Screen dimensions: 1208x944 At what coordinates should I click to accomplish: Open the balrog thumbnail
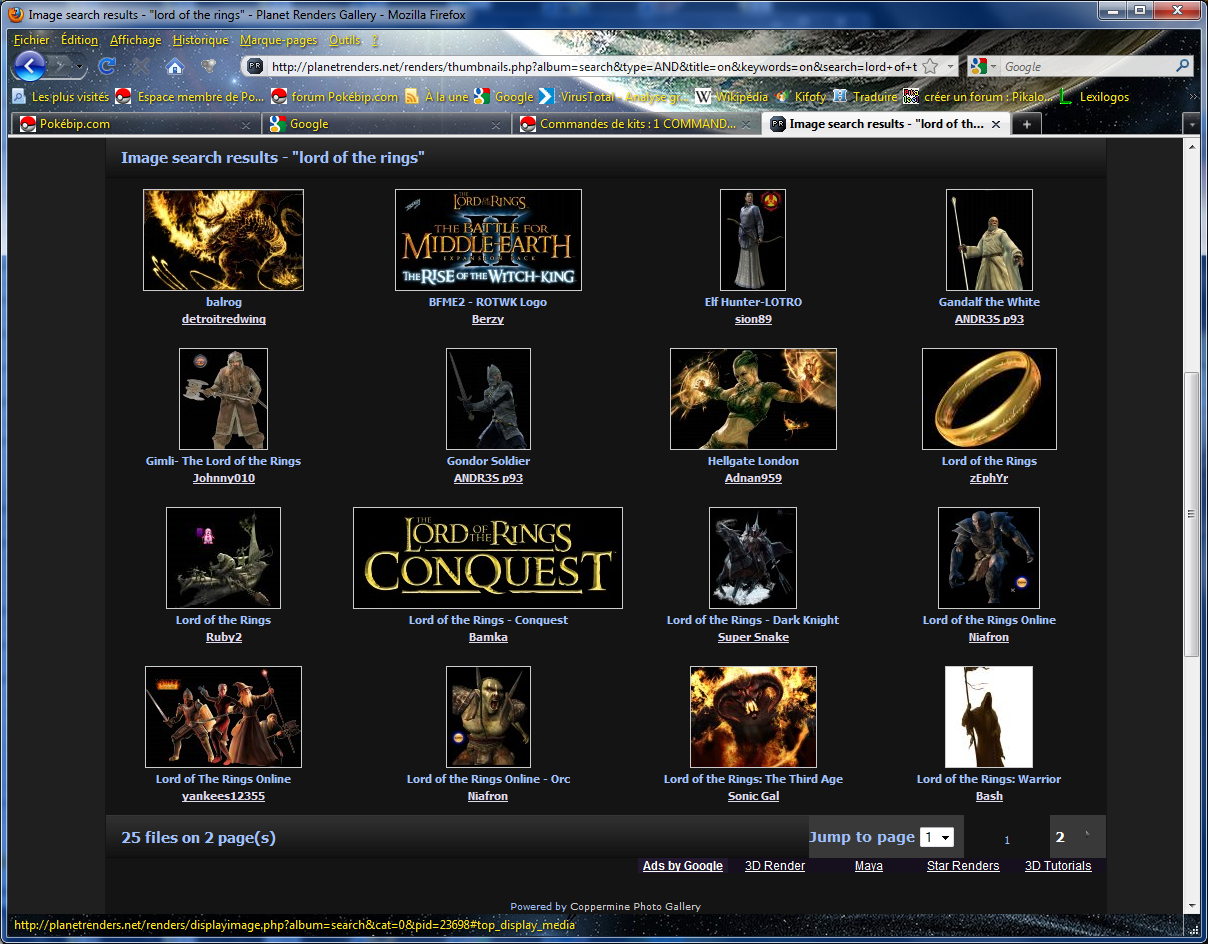pyautogui.click(x=223, y=240)
